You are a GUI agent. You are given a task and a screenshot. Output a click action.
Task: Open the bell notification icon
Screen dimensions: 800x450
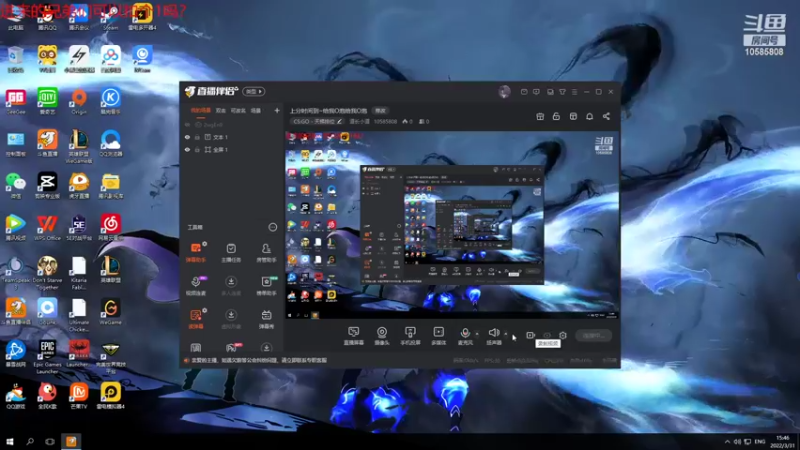(589, 116)
